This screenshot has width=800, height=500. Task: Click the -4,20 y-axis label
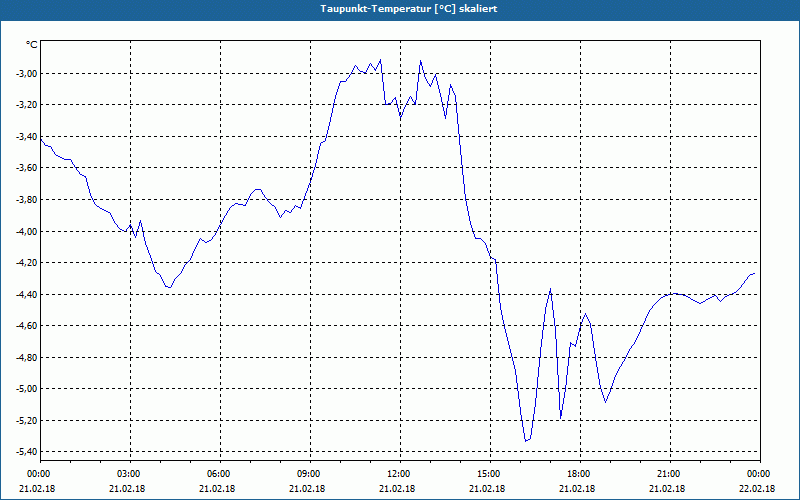click(x=27, y=262)
